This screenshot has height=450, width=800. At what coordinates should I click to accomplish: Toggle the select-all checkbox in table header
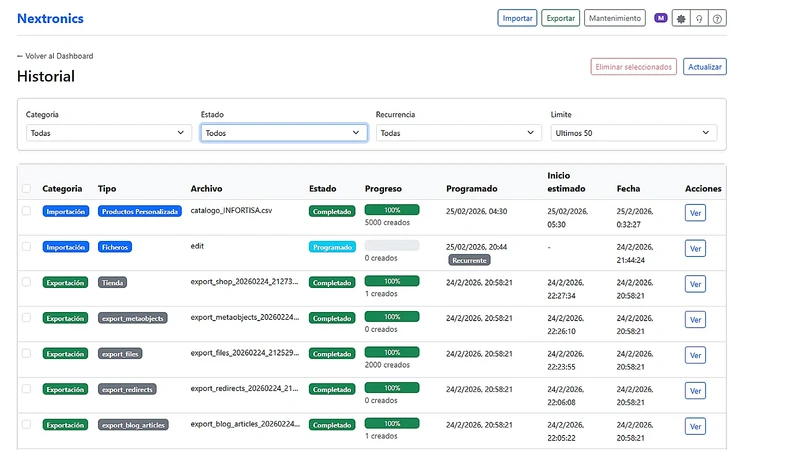coord(27,189)
